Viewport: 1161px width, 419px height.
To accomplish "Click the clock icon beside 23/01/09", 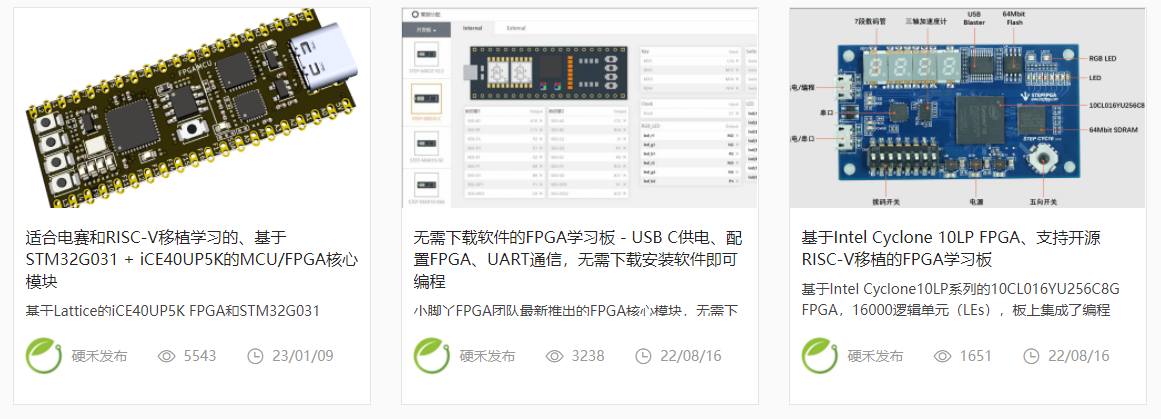I will tap(255, 356).
